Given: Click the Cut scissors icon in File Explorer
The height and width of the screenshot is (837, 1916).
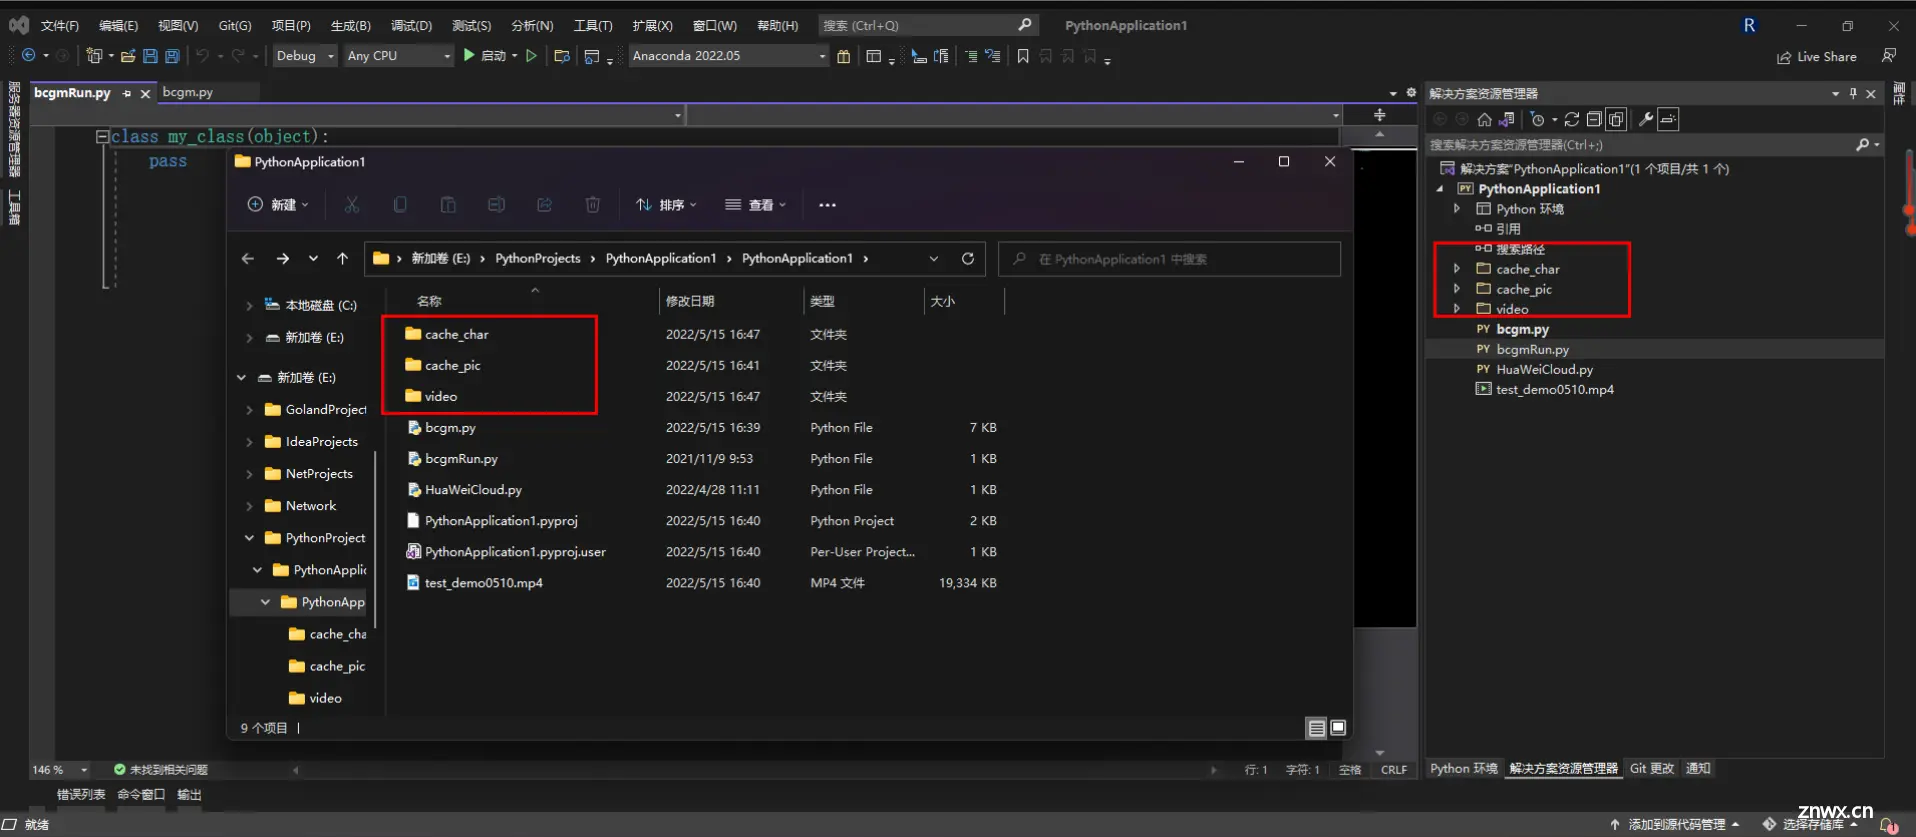Looking at the screenshot, I should [x=352, y=205].
